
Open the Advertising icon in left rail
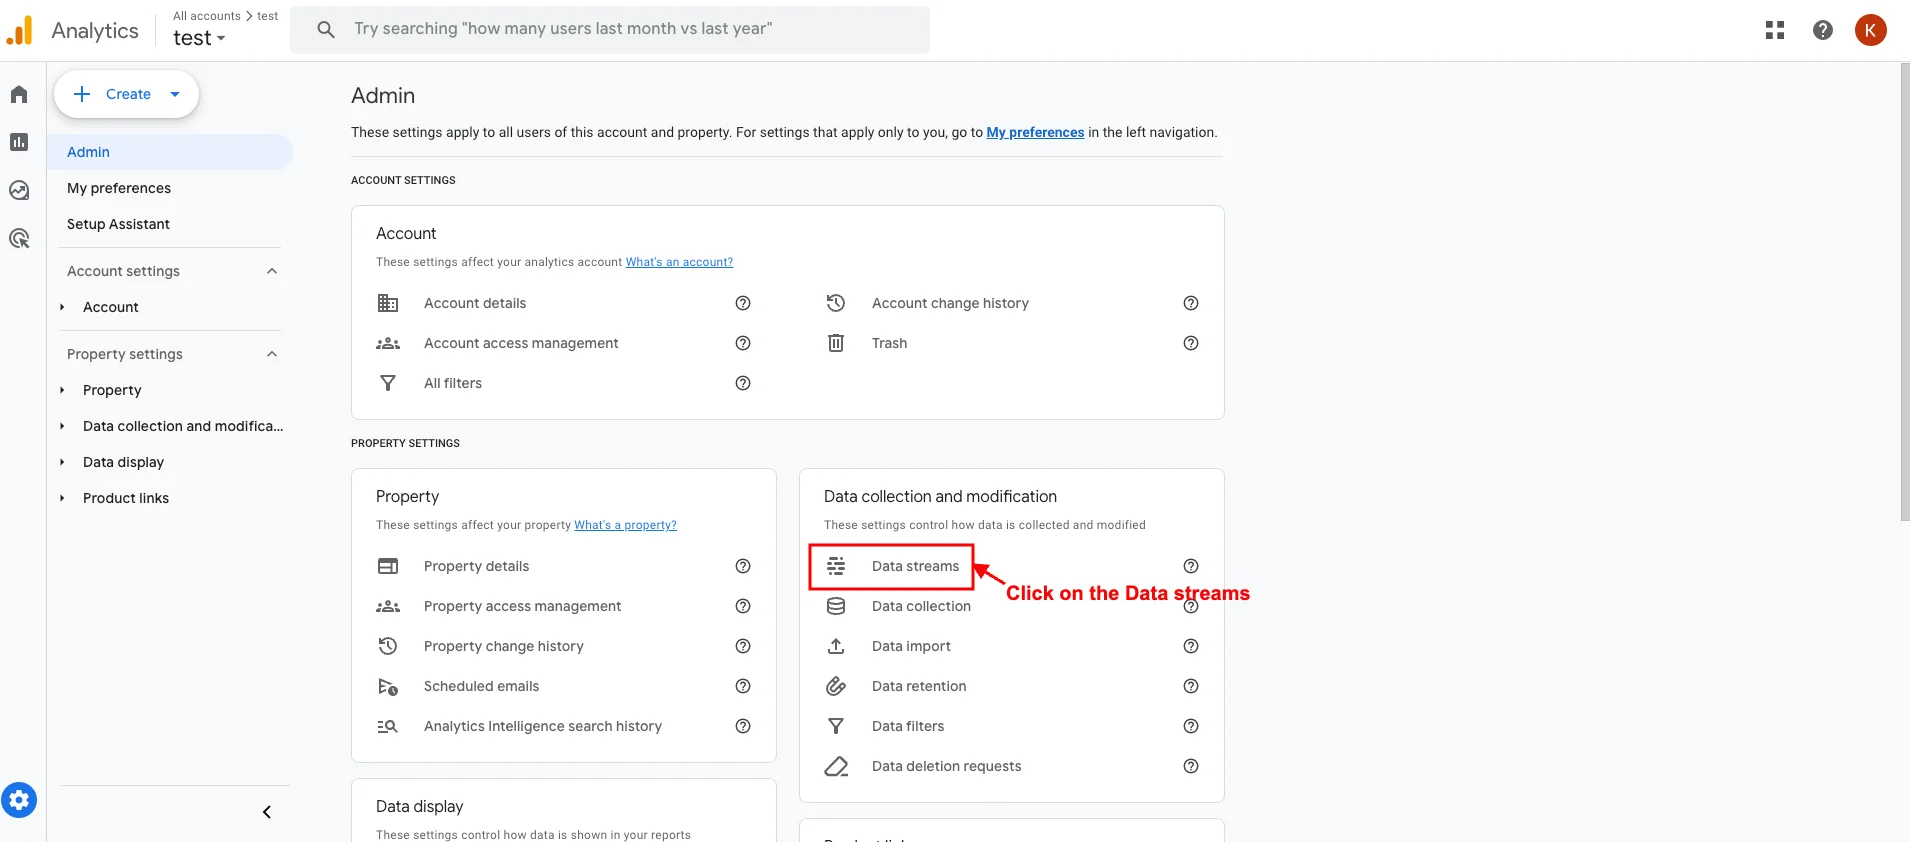[x=19, y=238]
